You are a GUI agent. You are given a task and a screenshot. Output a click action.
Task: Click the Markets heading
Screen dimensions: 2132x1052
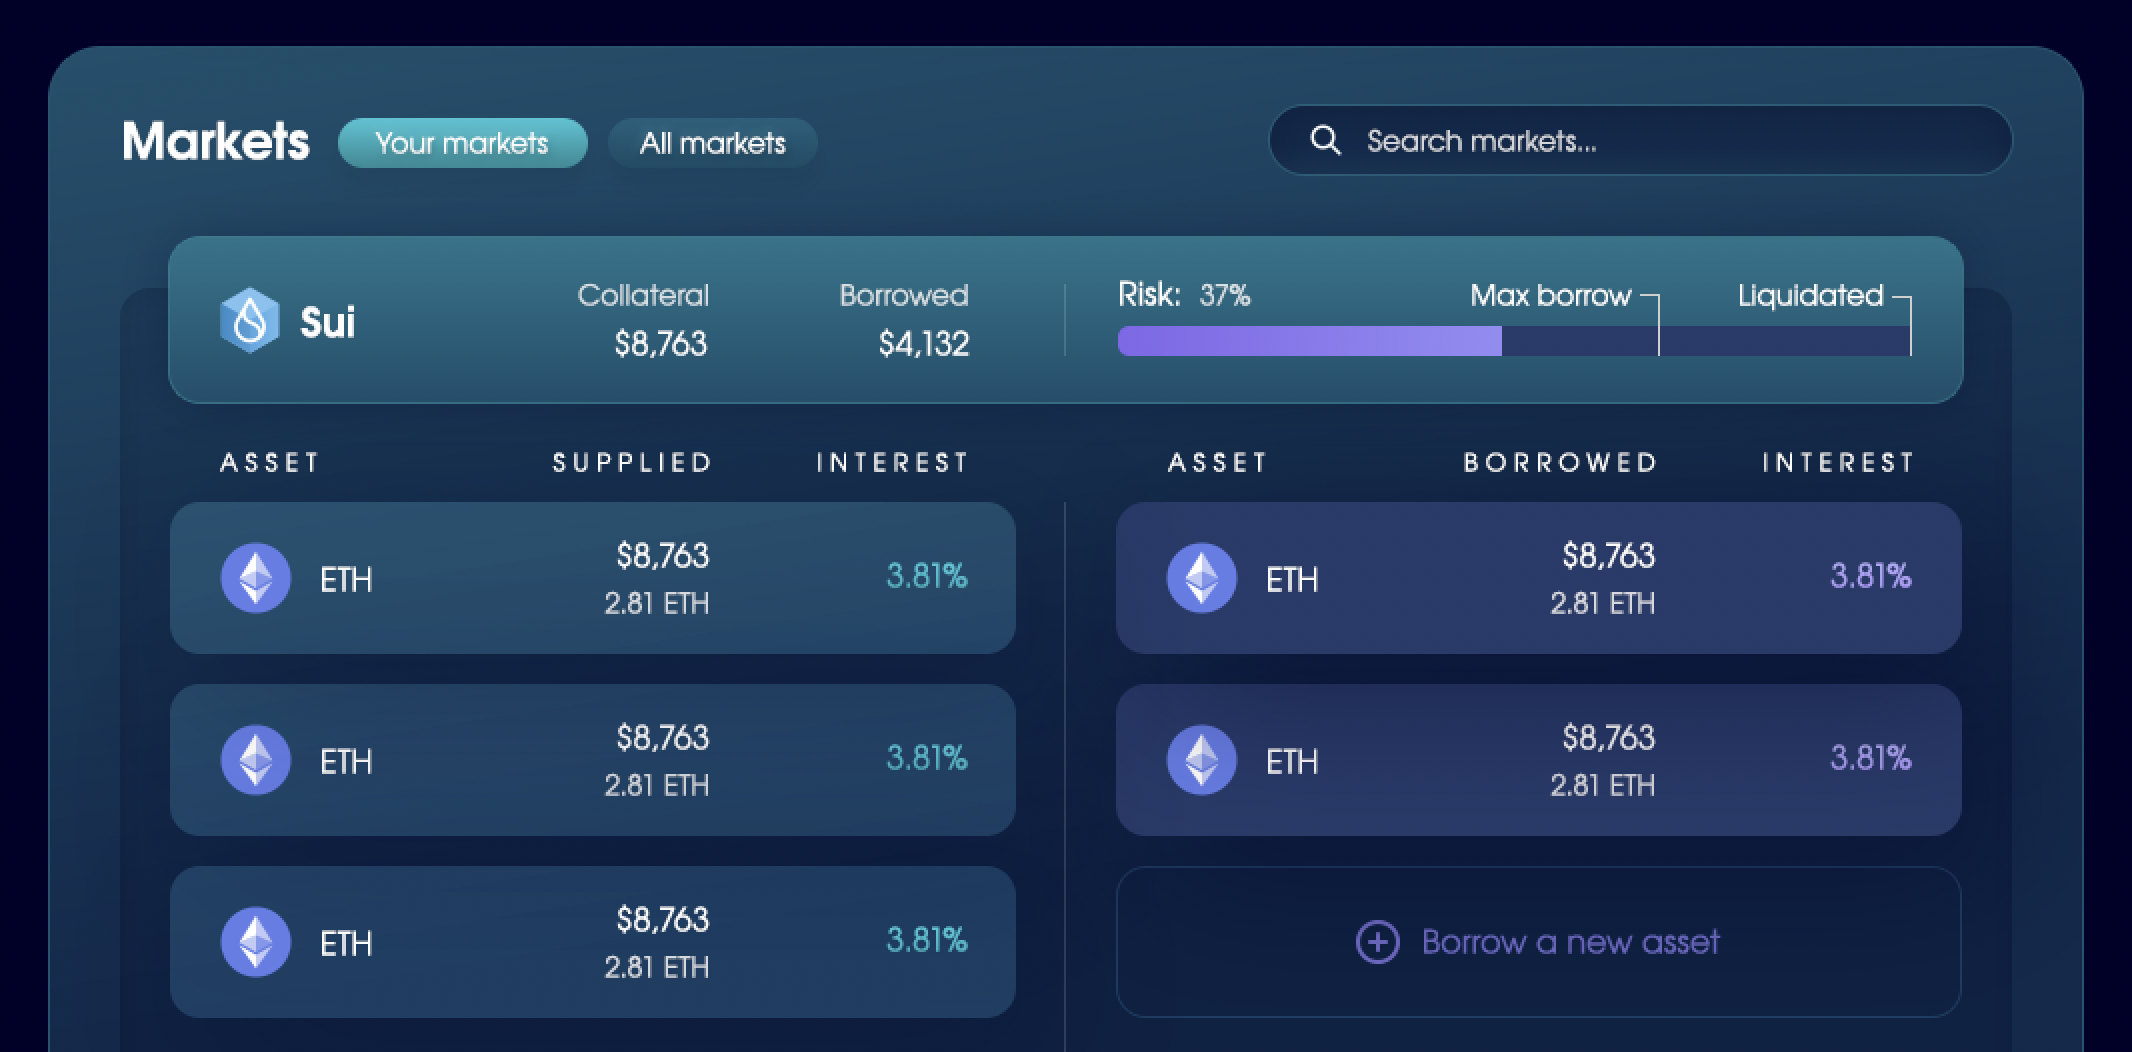(216, 141)
